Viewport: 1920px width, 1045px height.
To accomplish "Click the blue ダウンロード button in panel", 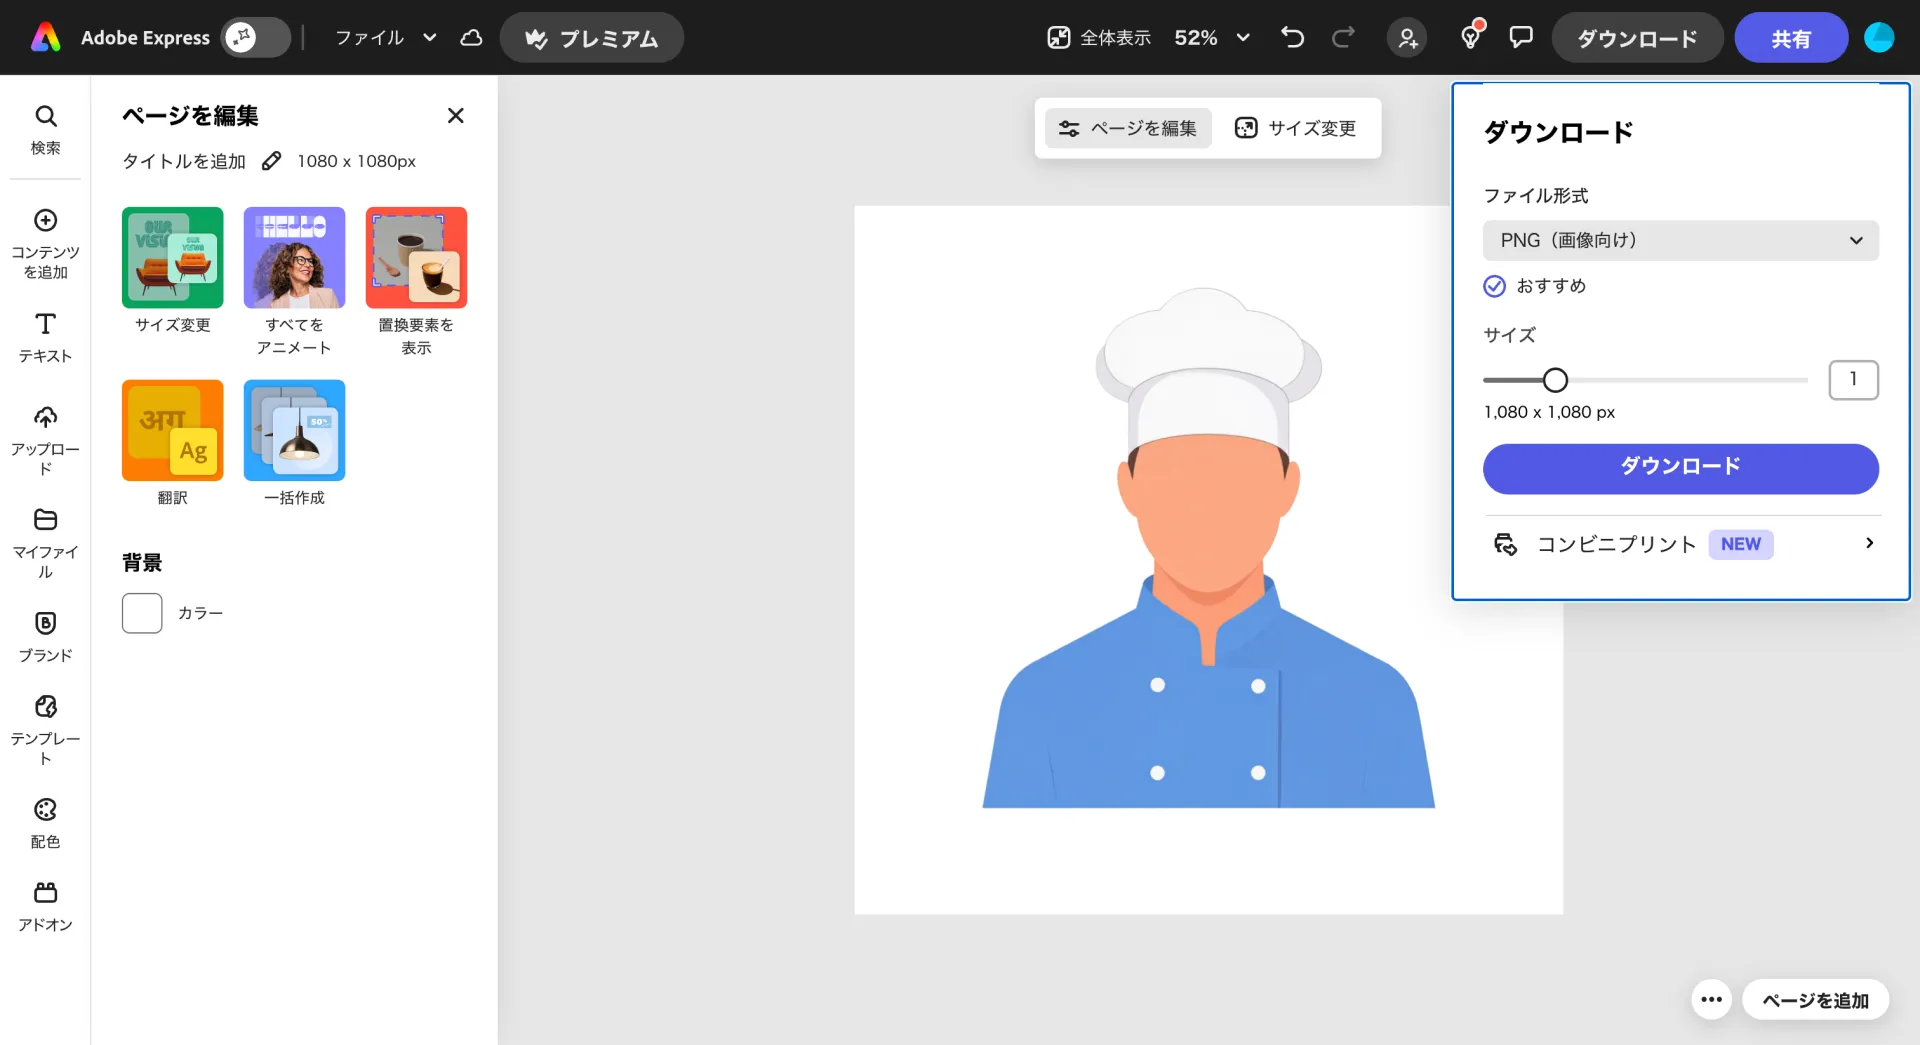I will [x=1680, y=468].
